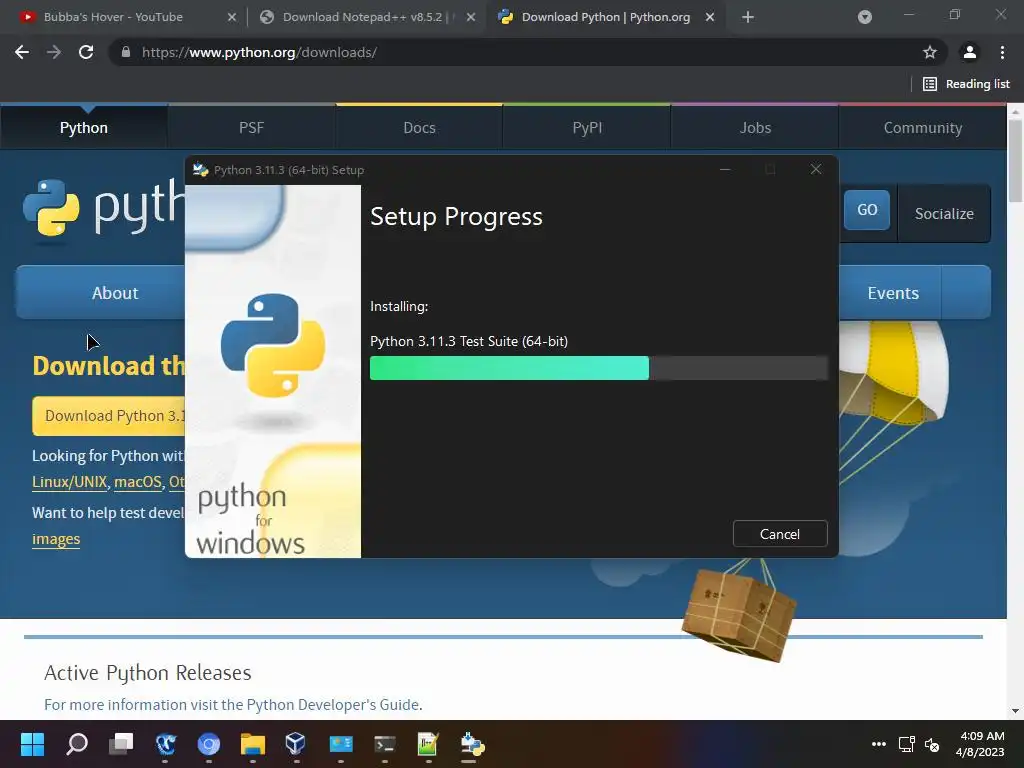Open the Notepad++ taskbar icon
The image size is (1024, 768).
428,744
